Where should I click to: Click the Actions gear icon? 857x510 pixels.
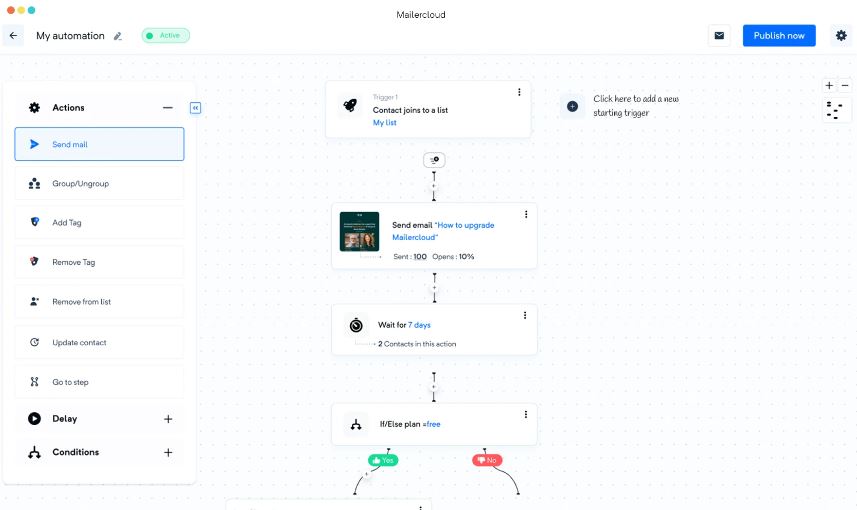[x=34, y=108]
